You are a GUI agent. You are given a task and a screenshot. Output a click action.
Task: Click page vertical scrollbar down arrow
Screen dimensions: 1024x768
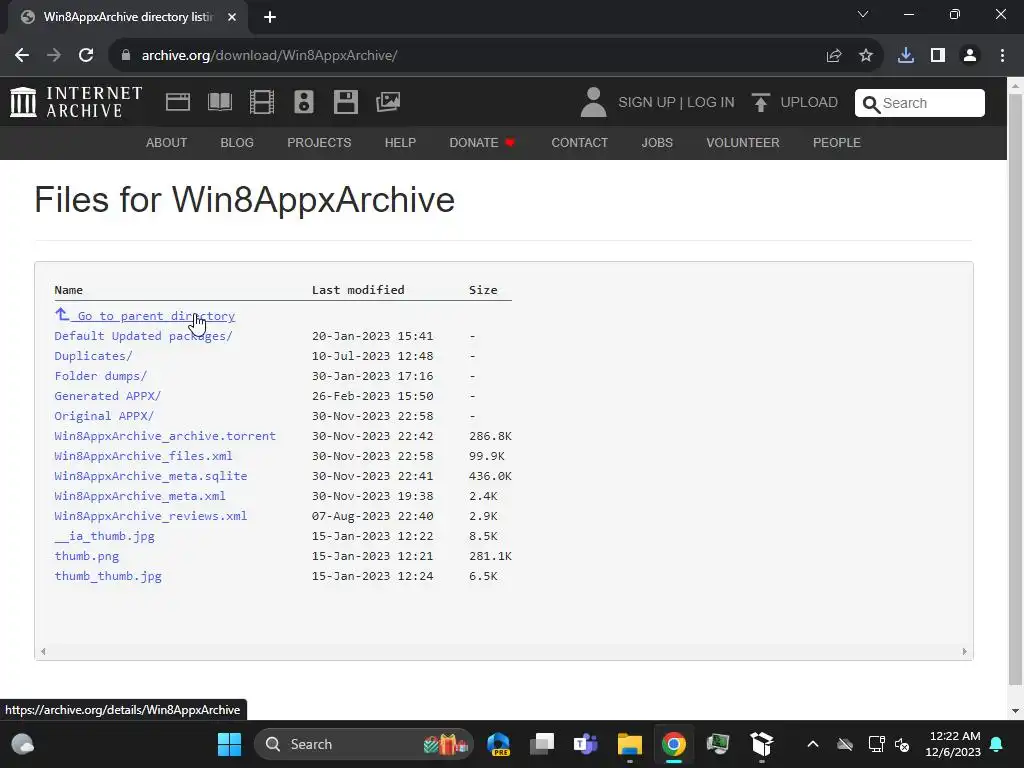pyautogui.click(x=1015, y=711)
